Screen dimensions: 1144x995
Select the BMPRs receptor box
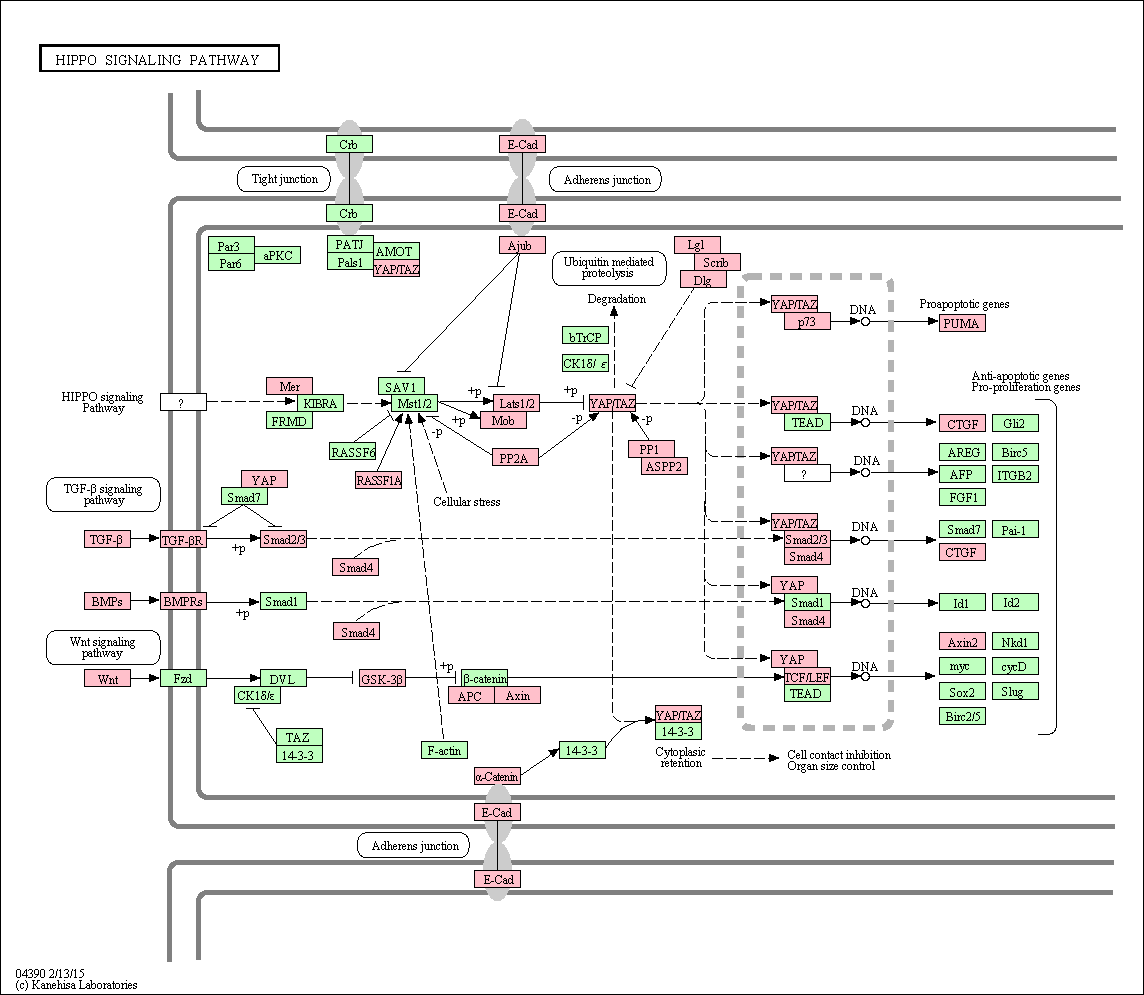(184, 602)
